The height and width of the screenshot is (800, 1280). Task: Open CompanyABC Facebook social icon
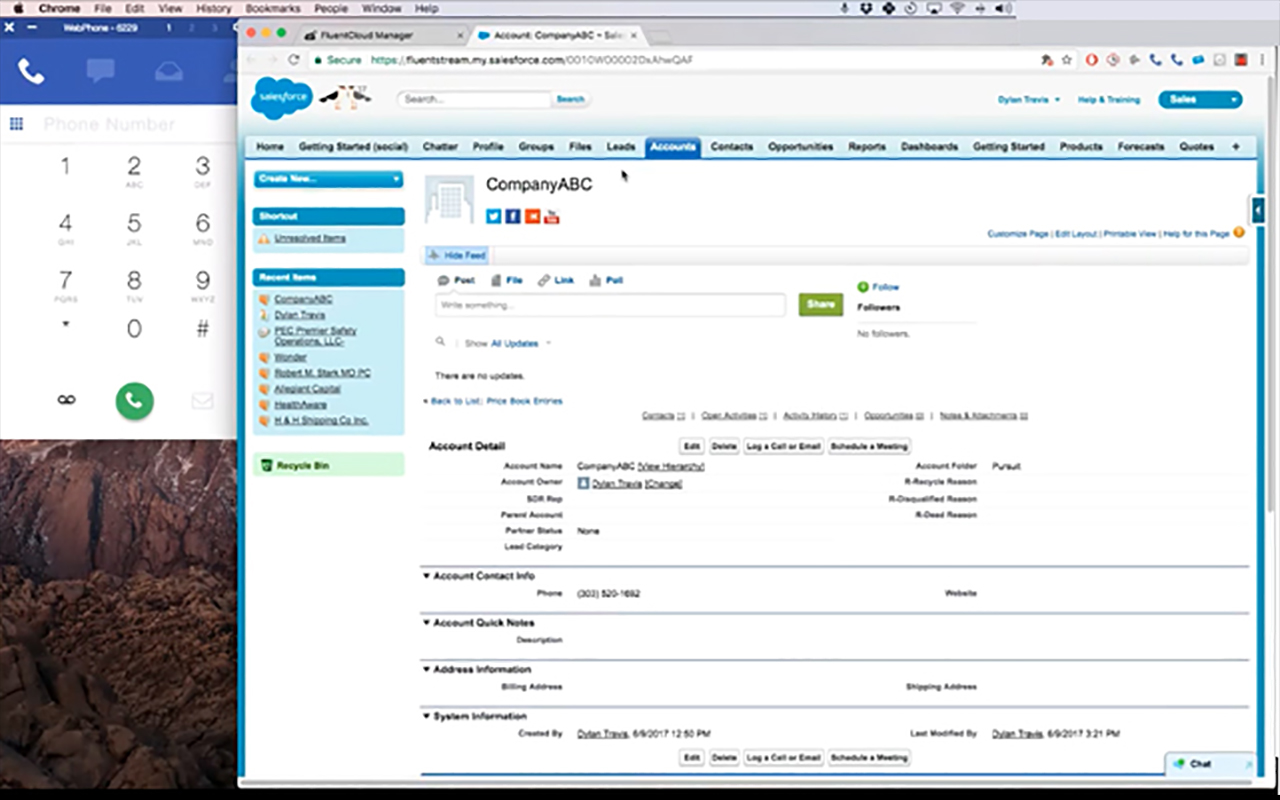(512, 216)
